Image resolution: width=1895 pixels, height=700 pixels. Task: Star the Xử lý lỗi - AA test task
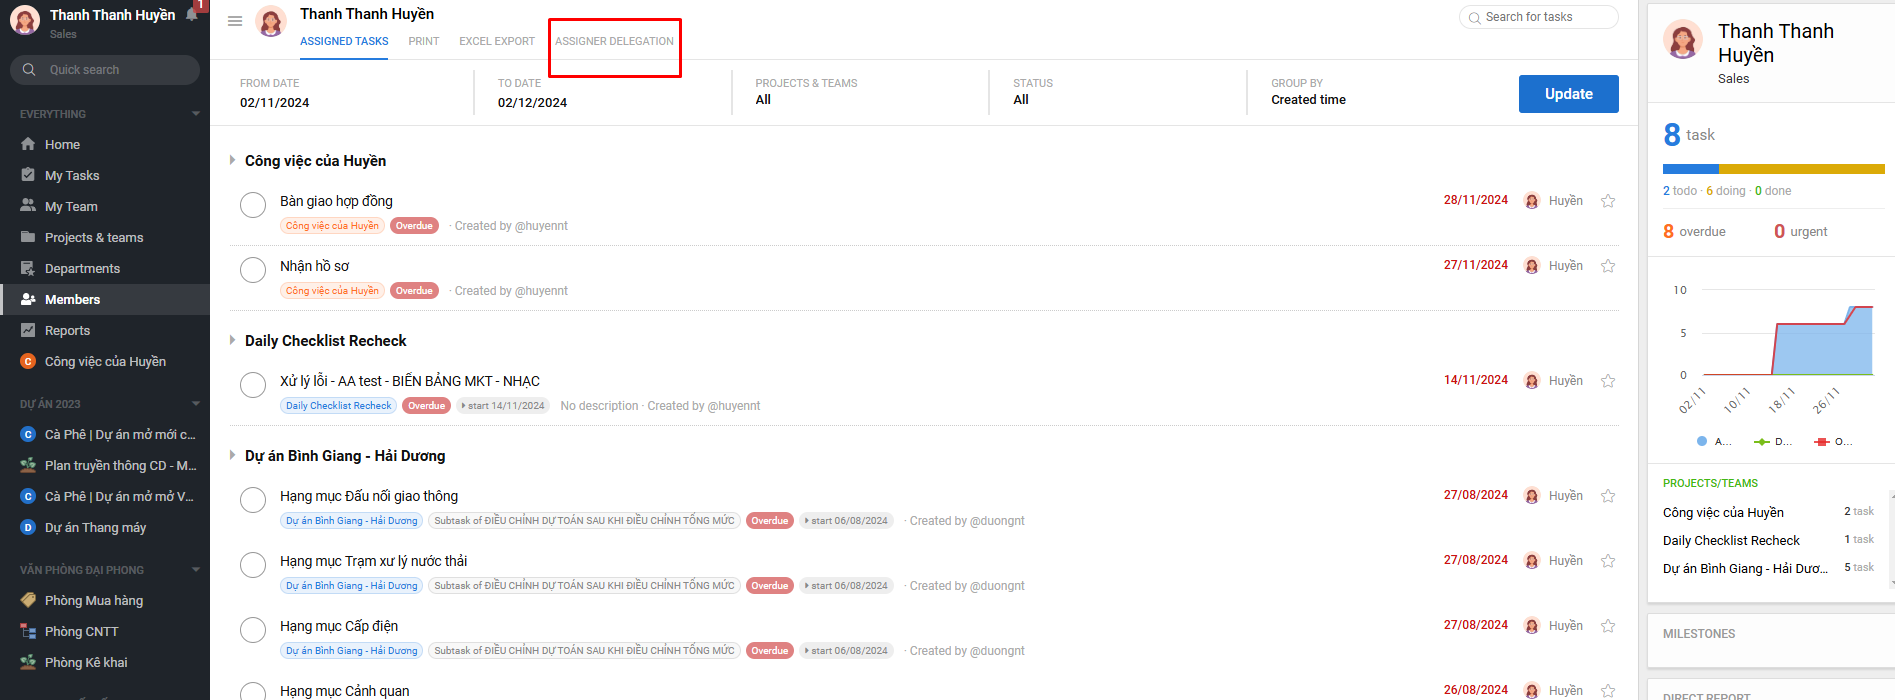1608,381
